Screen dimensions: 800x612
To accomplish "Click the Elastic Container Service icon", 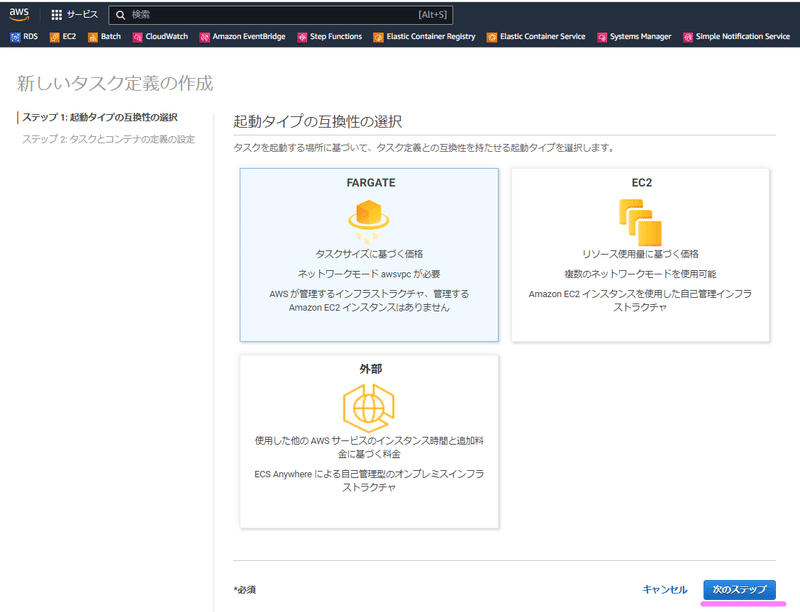I will click(492, 37).
